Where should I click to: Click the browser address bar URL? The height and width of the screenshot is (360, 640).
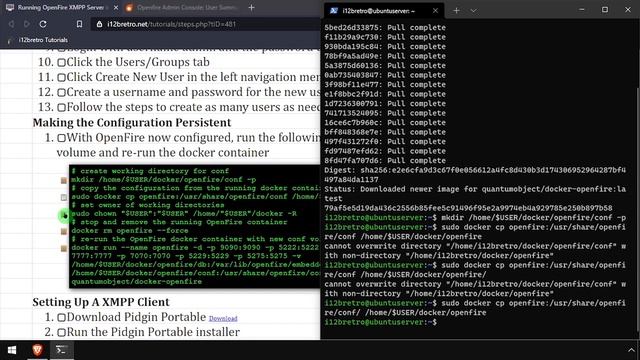171,24
